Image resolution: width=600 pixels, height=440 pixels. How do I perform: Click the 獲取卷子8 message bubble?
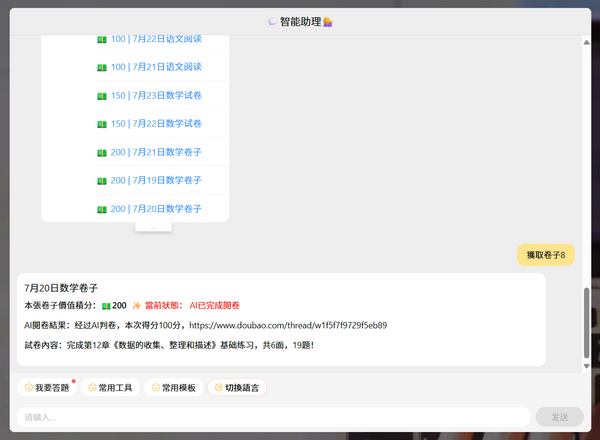point(546,255)
